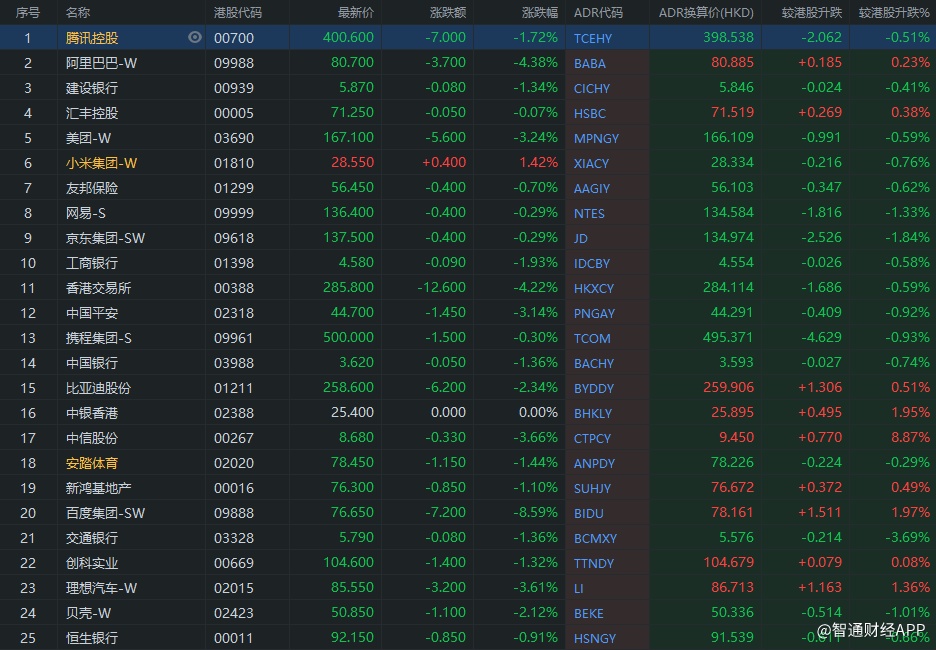Sort by 最新价 column header

tap(355, 13)
